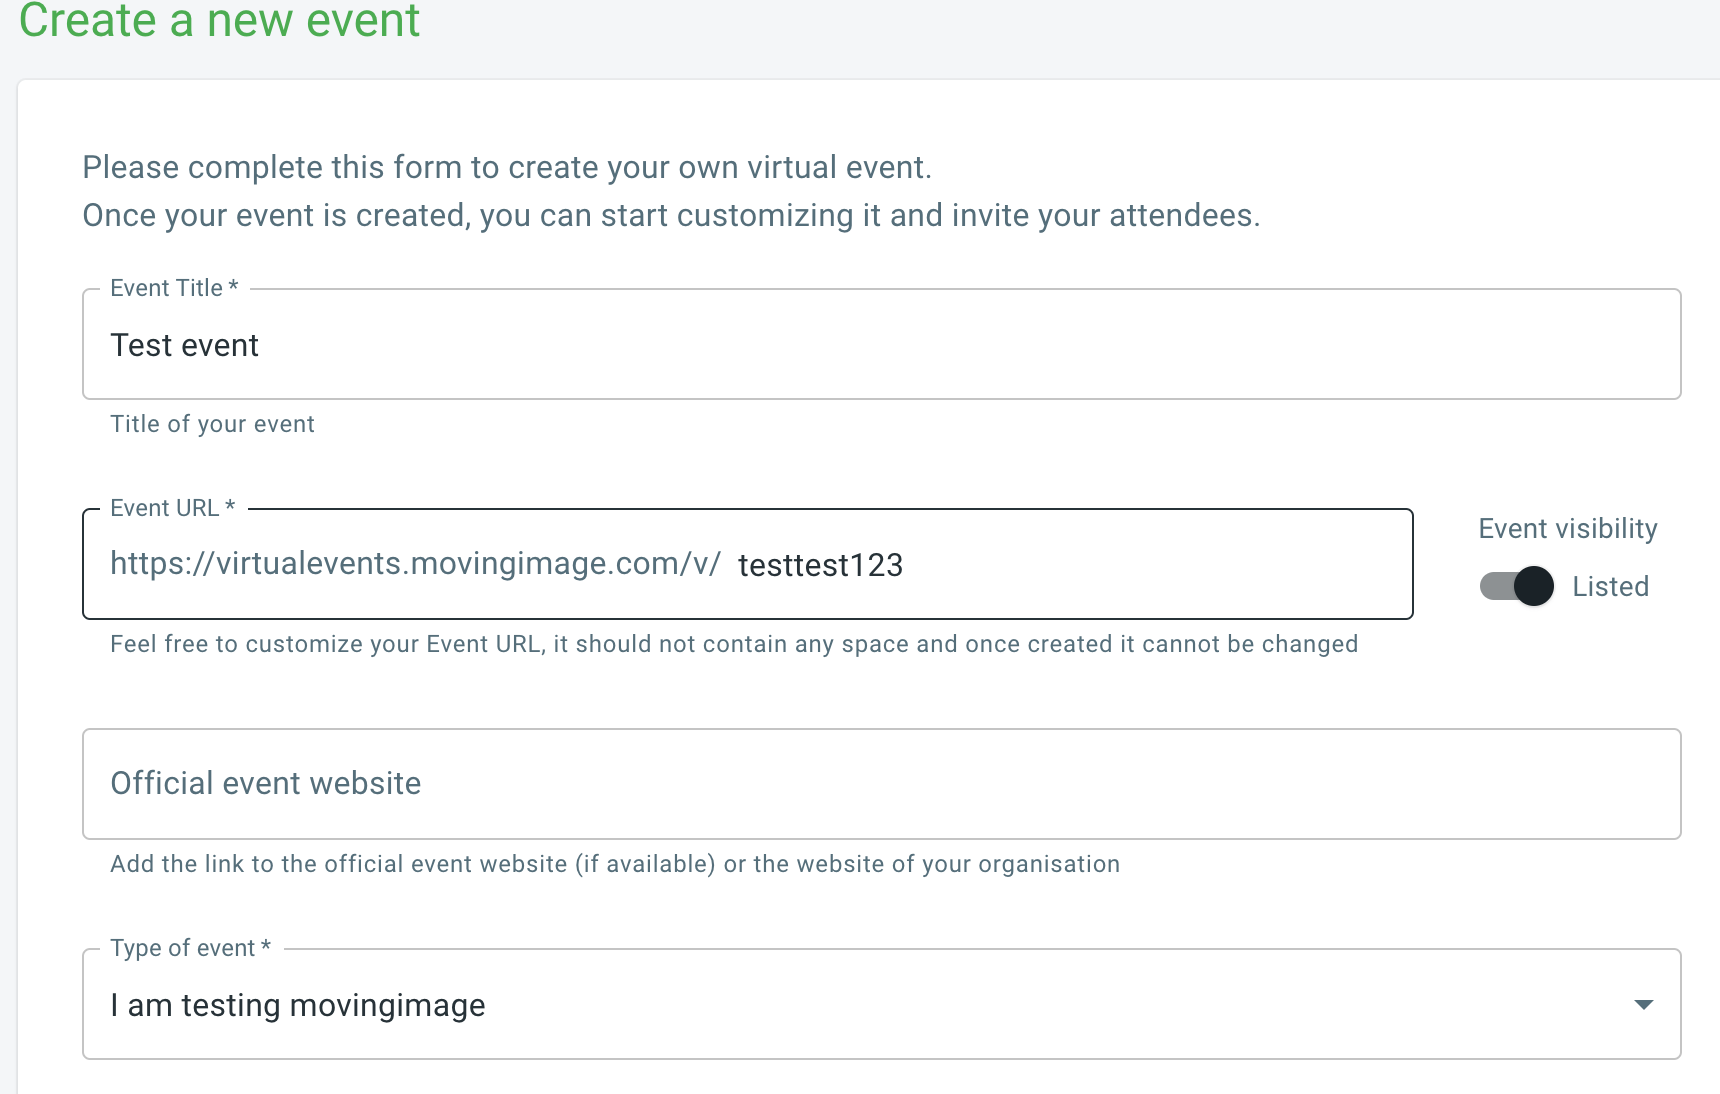Click the Event Title input field

click(881, 345)
